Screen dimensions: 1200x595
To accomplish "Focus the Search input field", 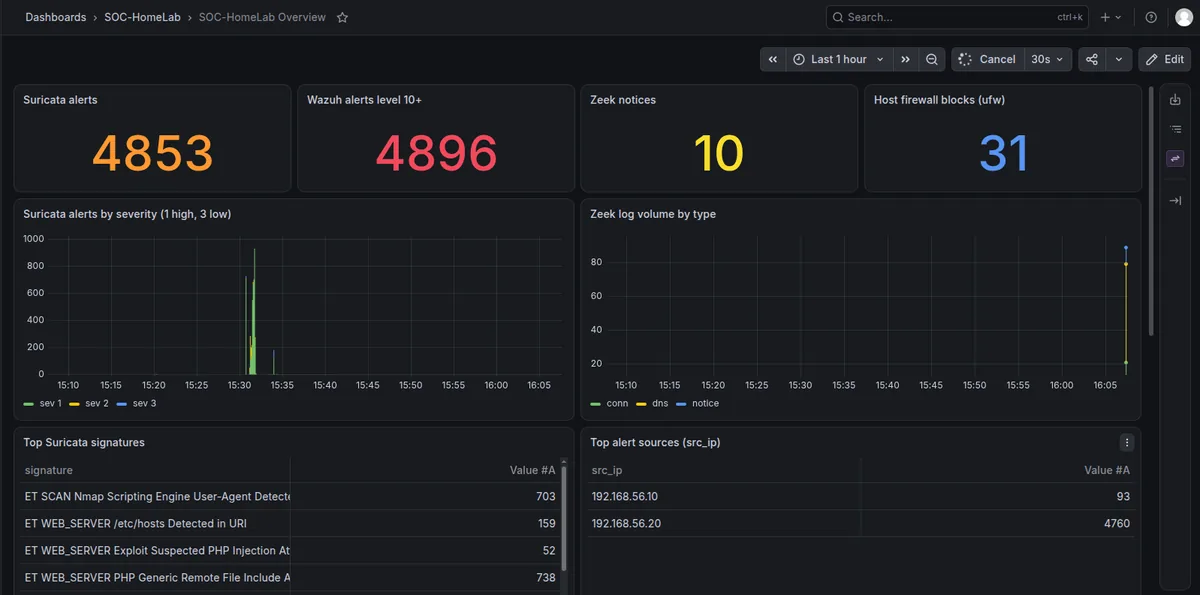I will [958, 17].
